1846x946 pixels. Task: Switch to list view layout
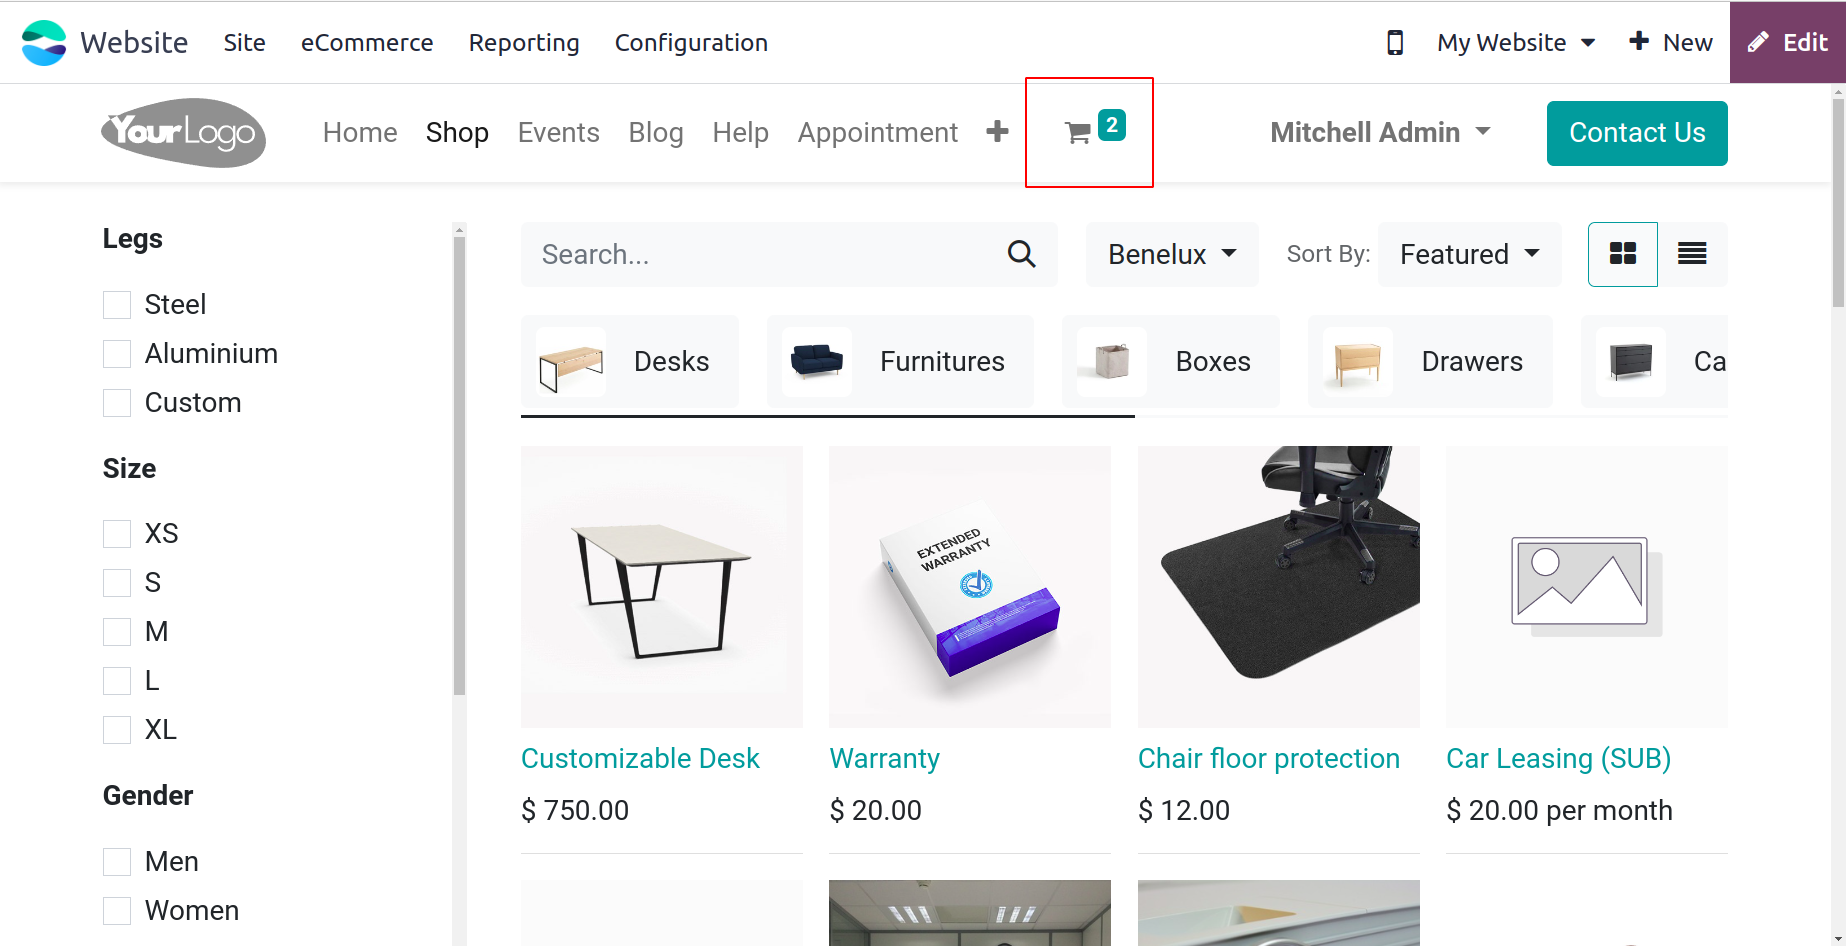click(1692, 254)
